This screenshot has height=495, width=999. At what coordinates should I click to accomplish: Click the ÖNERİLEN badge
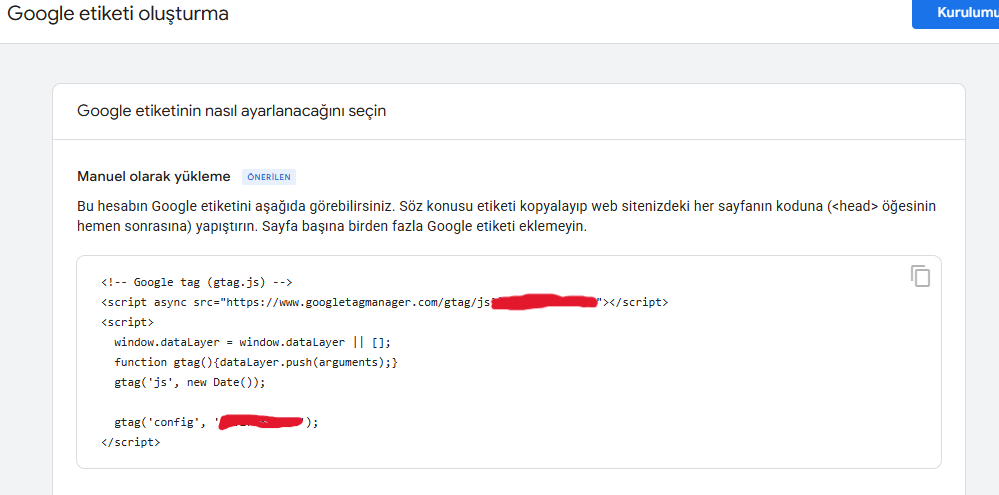(269, 177)
